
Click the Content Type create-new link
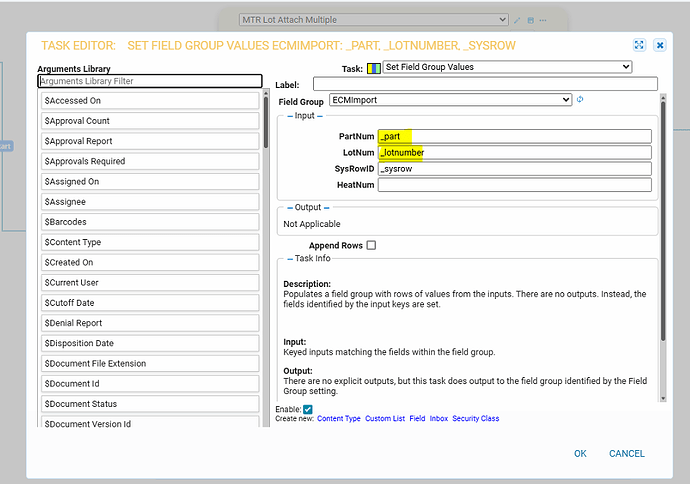338,419
